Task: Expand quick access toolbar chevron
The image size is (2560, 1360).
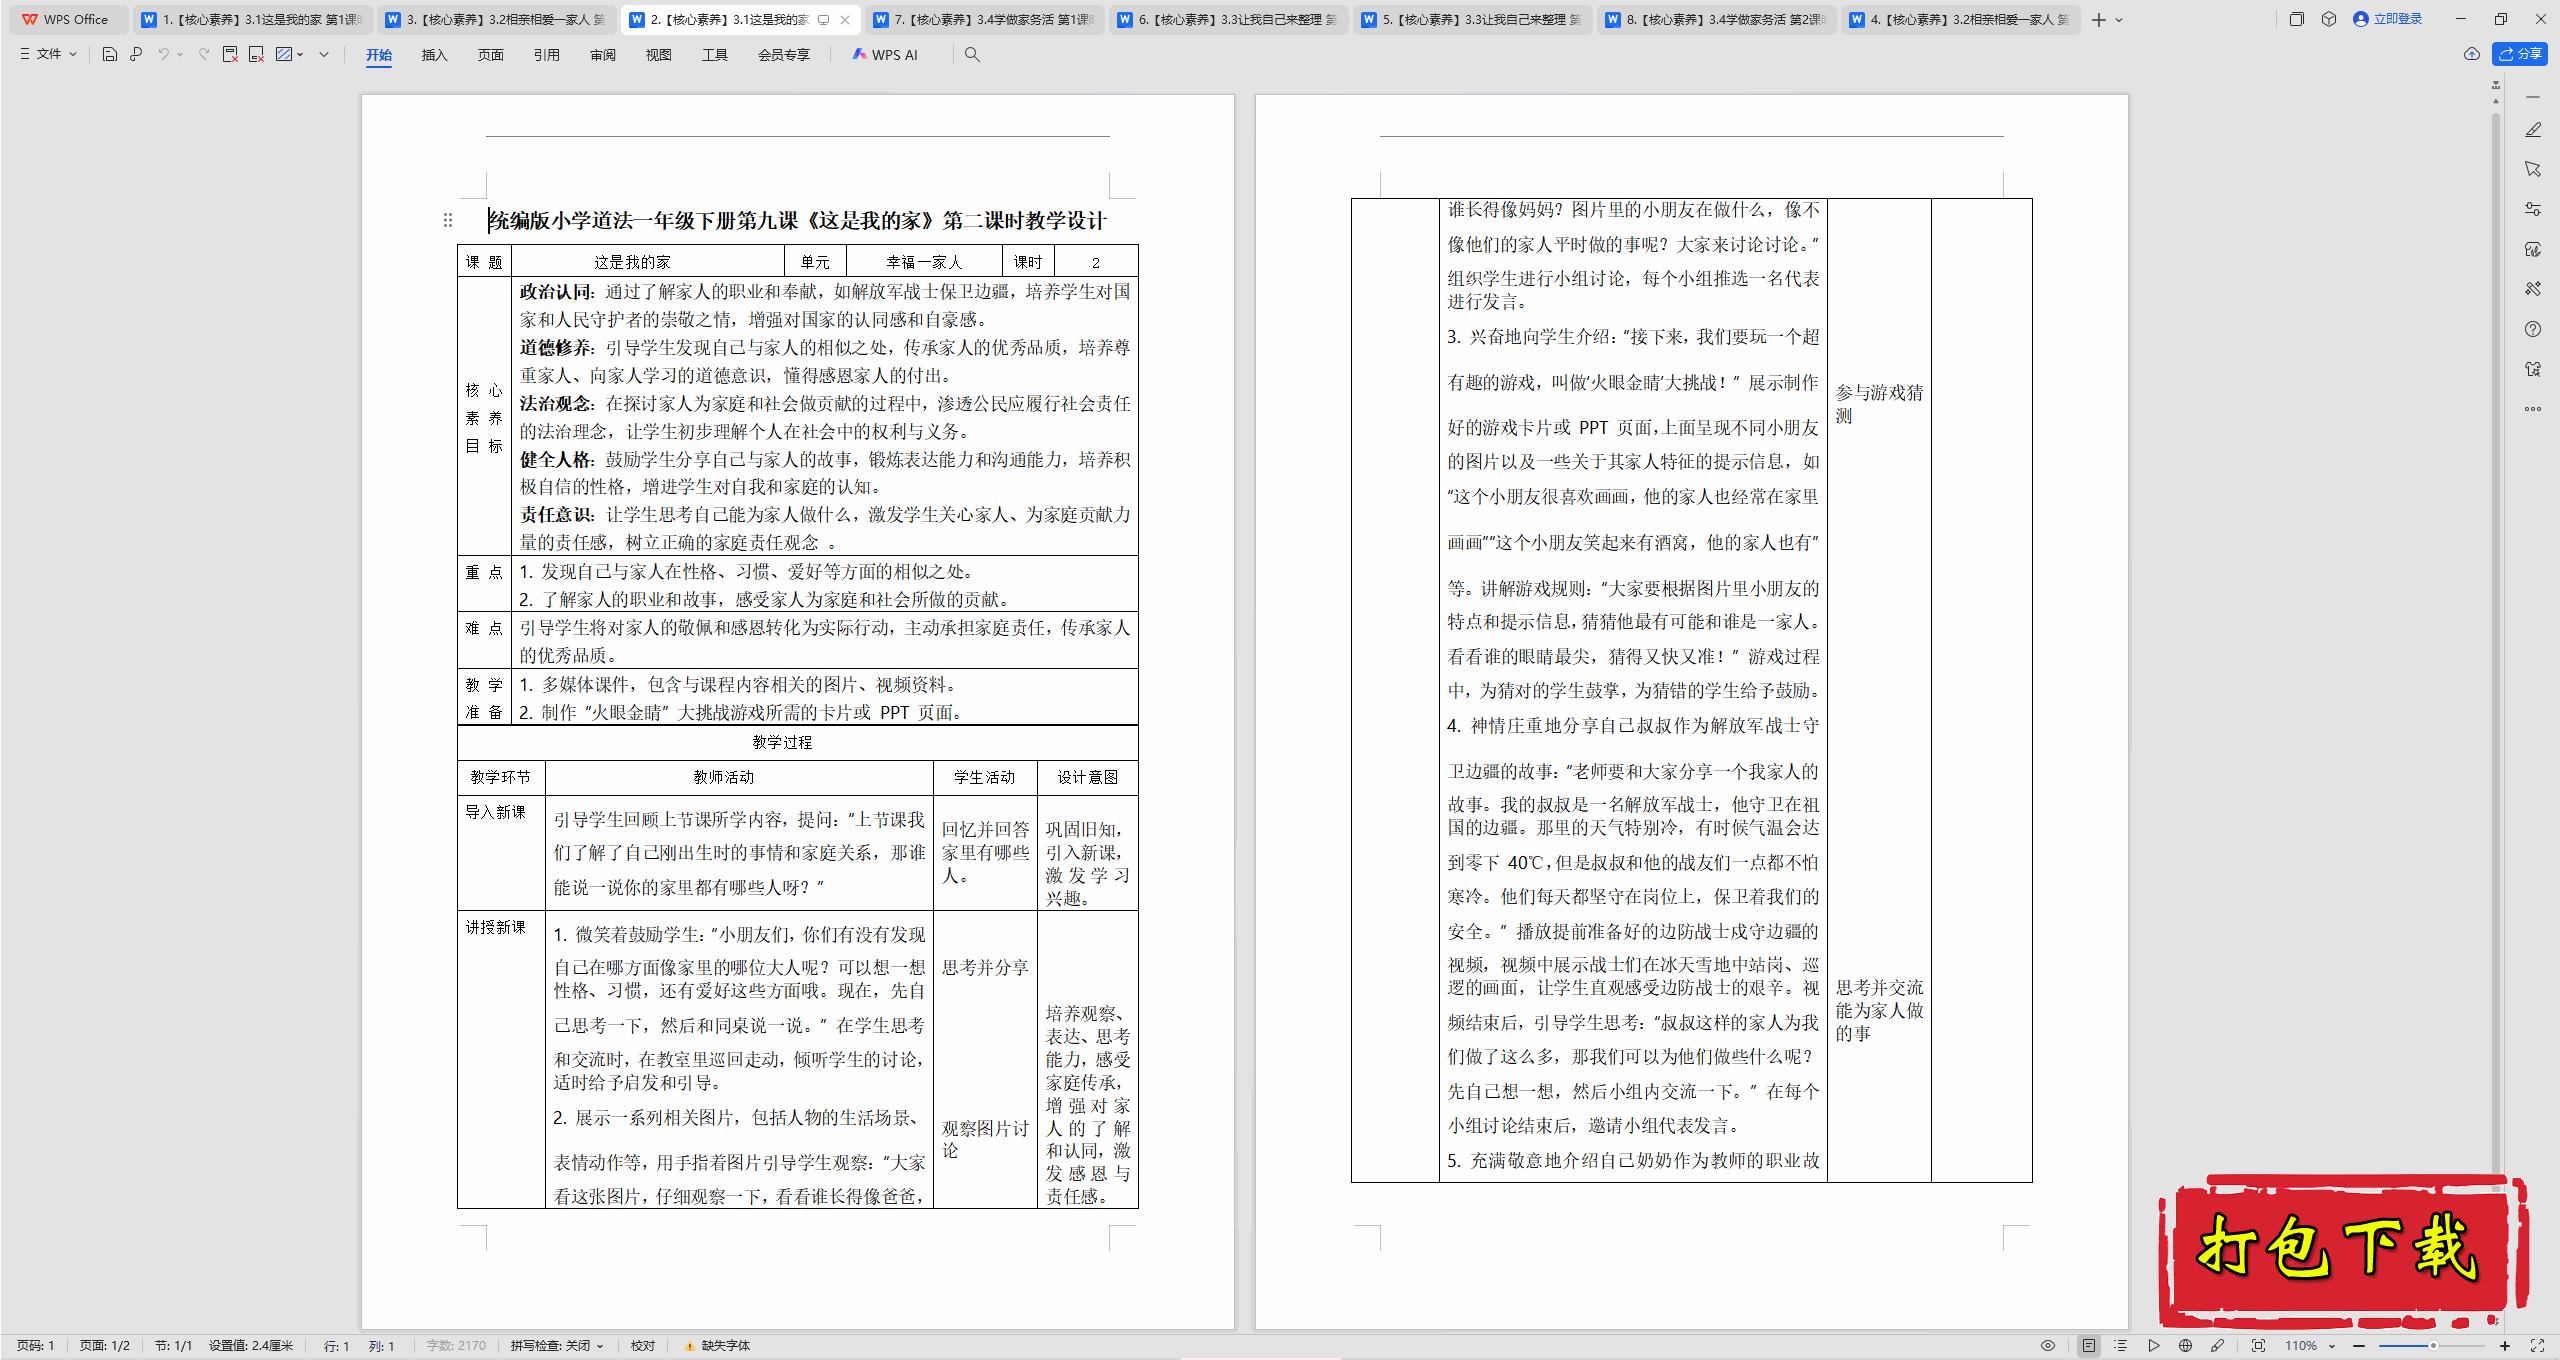Action: tap(324, 54)
